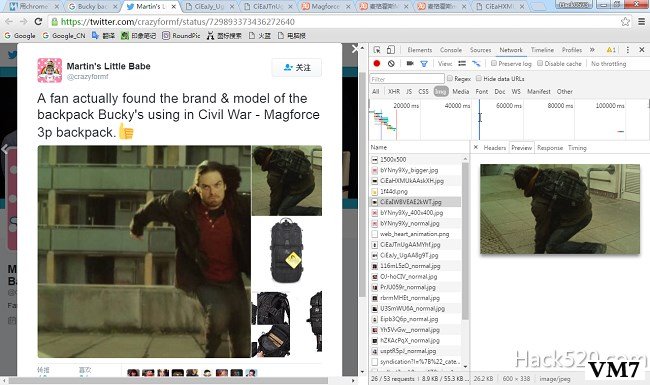Click the Filter text input
Image resolution: width=650 pixels, height=385 pixels.
click(x=407, y=79)
